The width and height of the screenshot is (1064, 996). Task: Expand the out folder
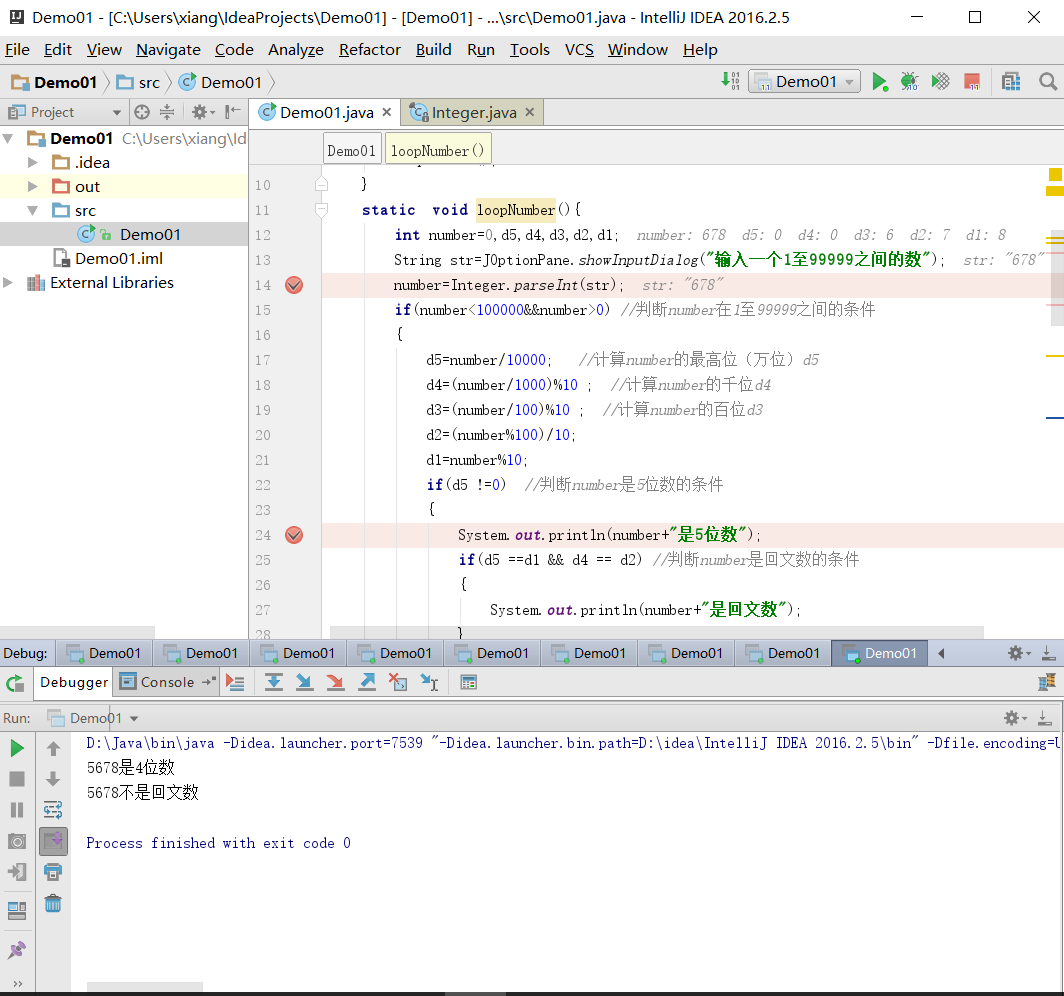click(x=33, y=186)
